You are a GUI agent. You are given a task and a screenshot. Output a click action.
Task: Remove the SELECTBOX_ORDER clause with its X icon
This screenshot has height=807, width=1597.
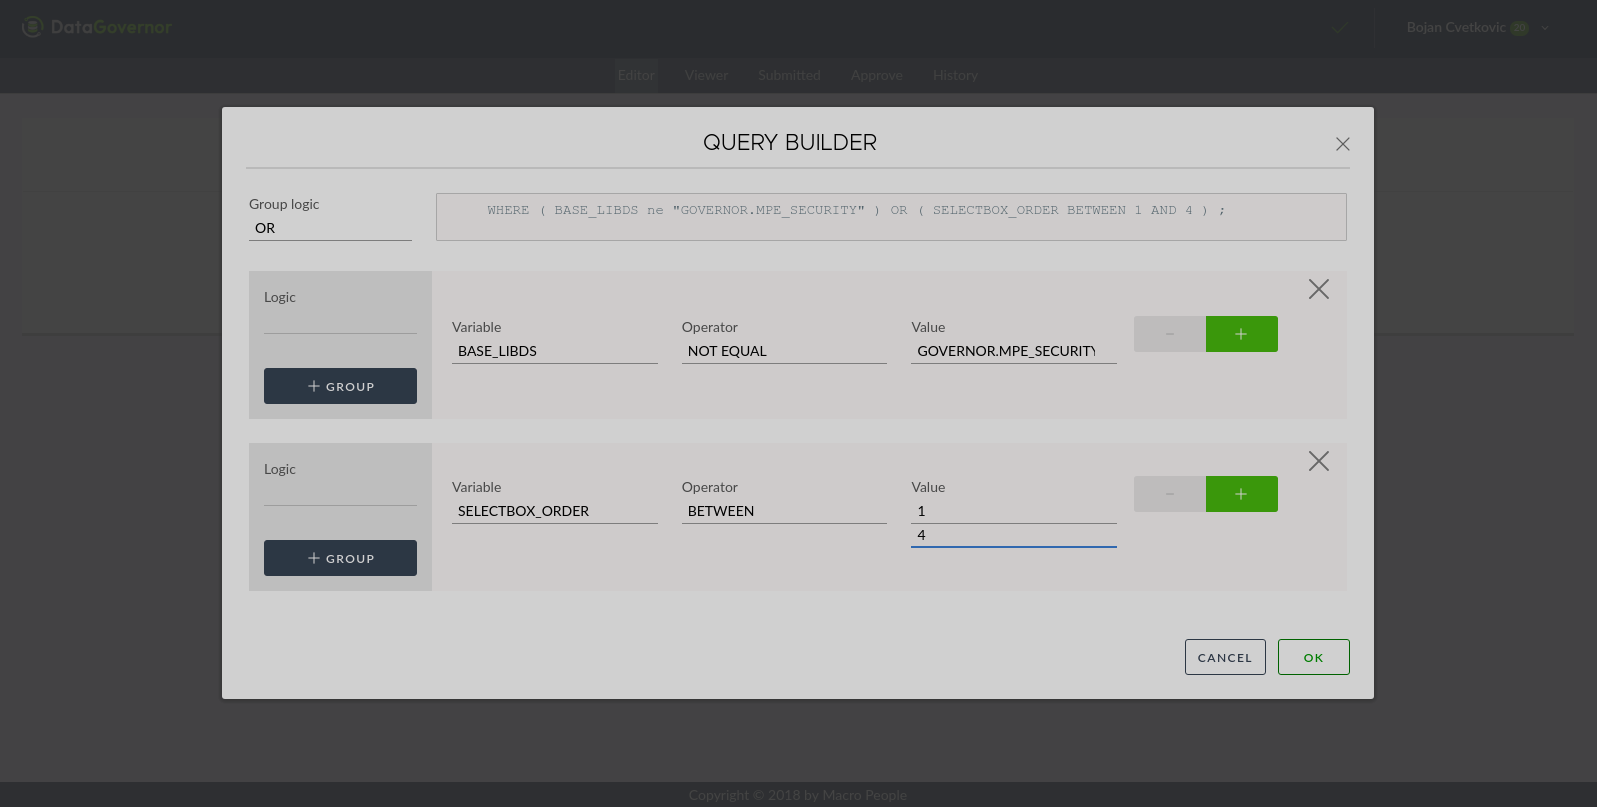coord(1318,461)
